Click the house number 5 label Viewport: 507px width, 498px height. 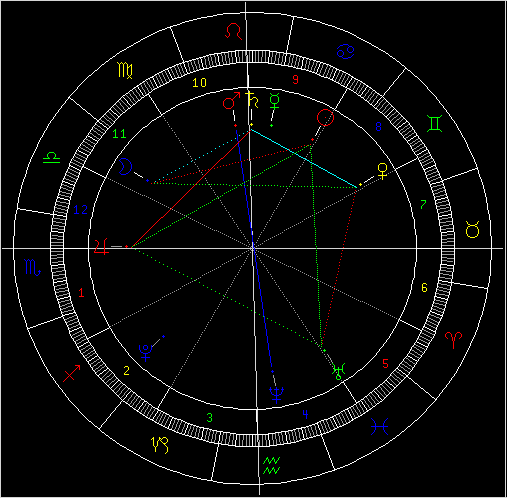click(385, 364)
